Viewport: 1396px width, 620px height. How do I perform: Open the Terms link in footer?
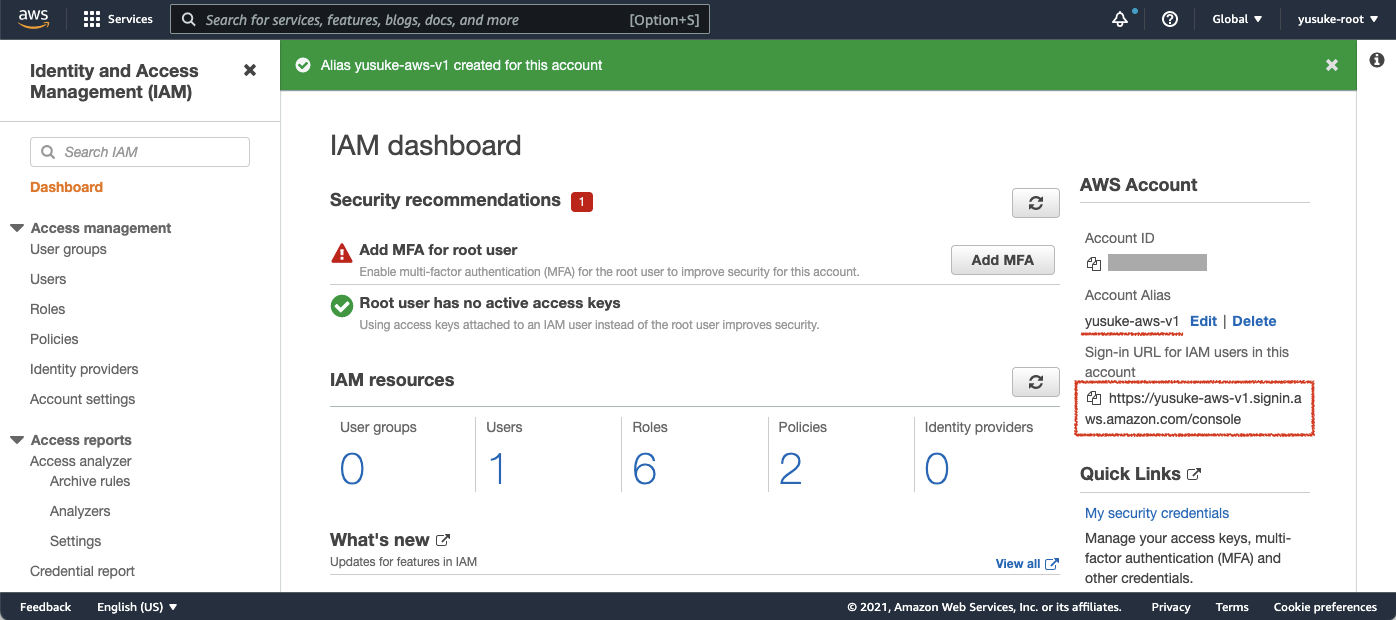(x=1232, y=607)
